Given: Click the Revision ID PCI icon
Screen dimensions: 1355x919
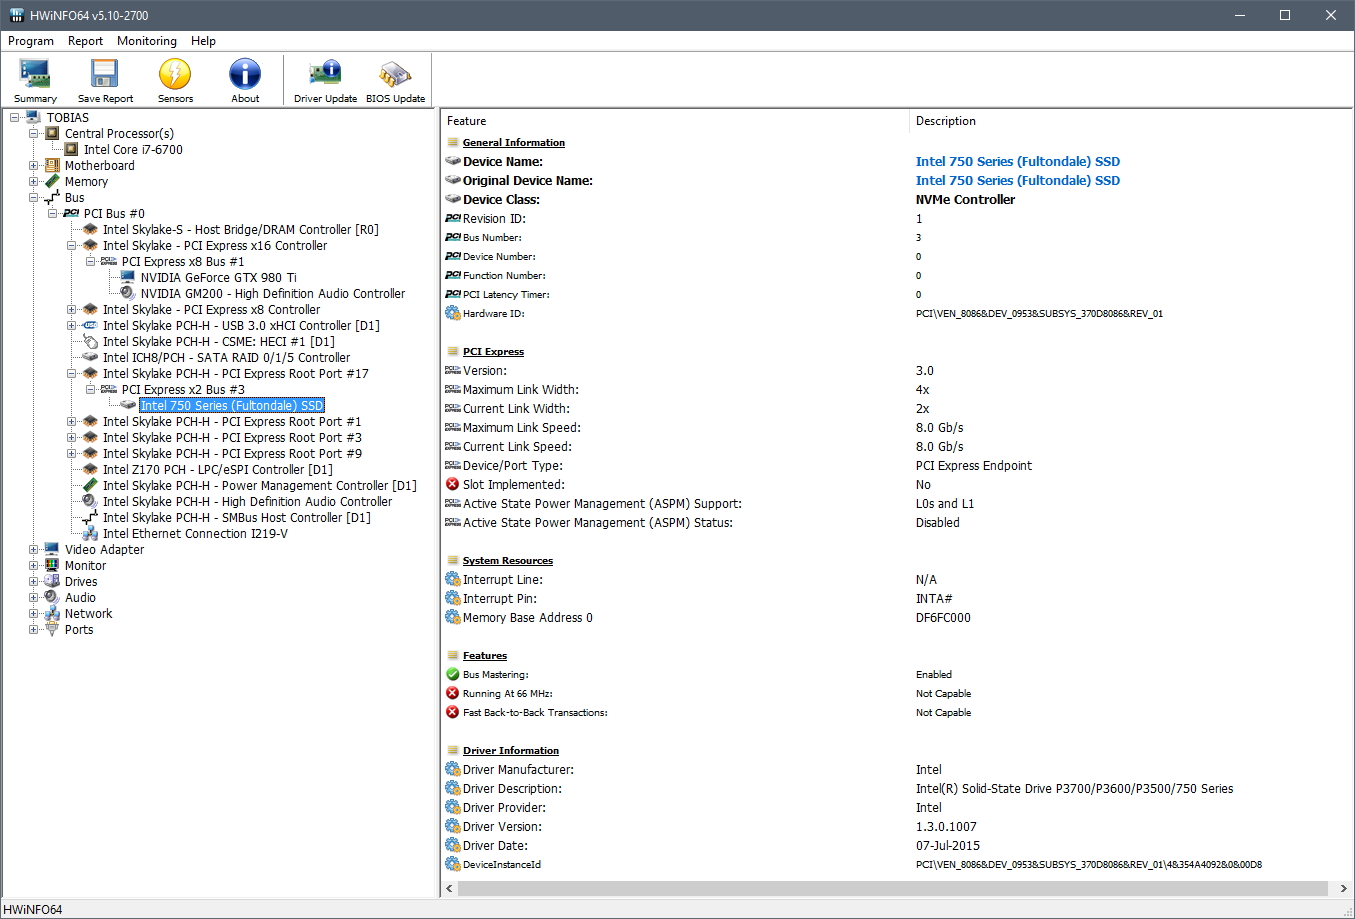Looking at the screenshot, I should (x=452, y=219).
